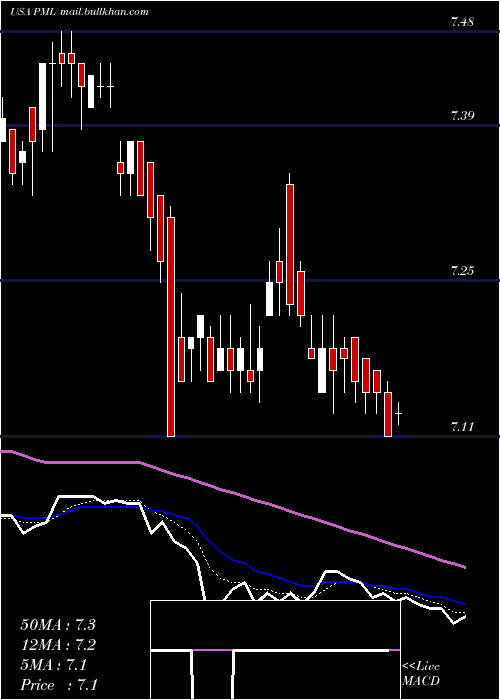
Task: Click the USA PML mail.bullkhan.com header text
Action: 79,12
